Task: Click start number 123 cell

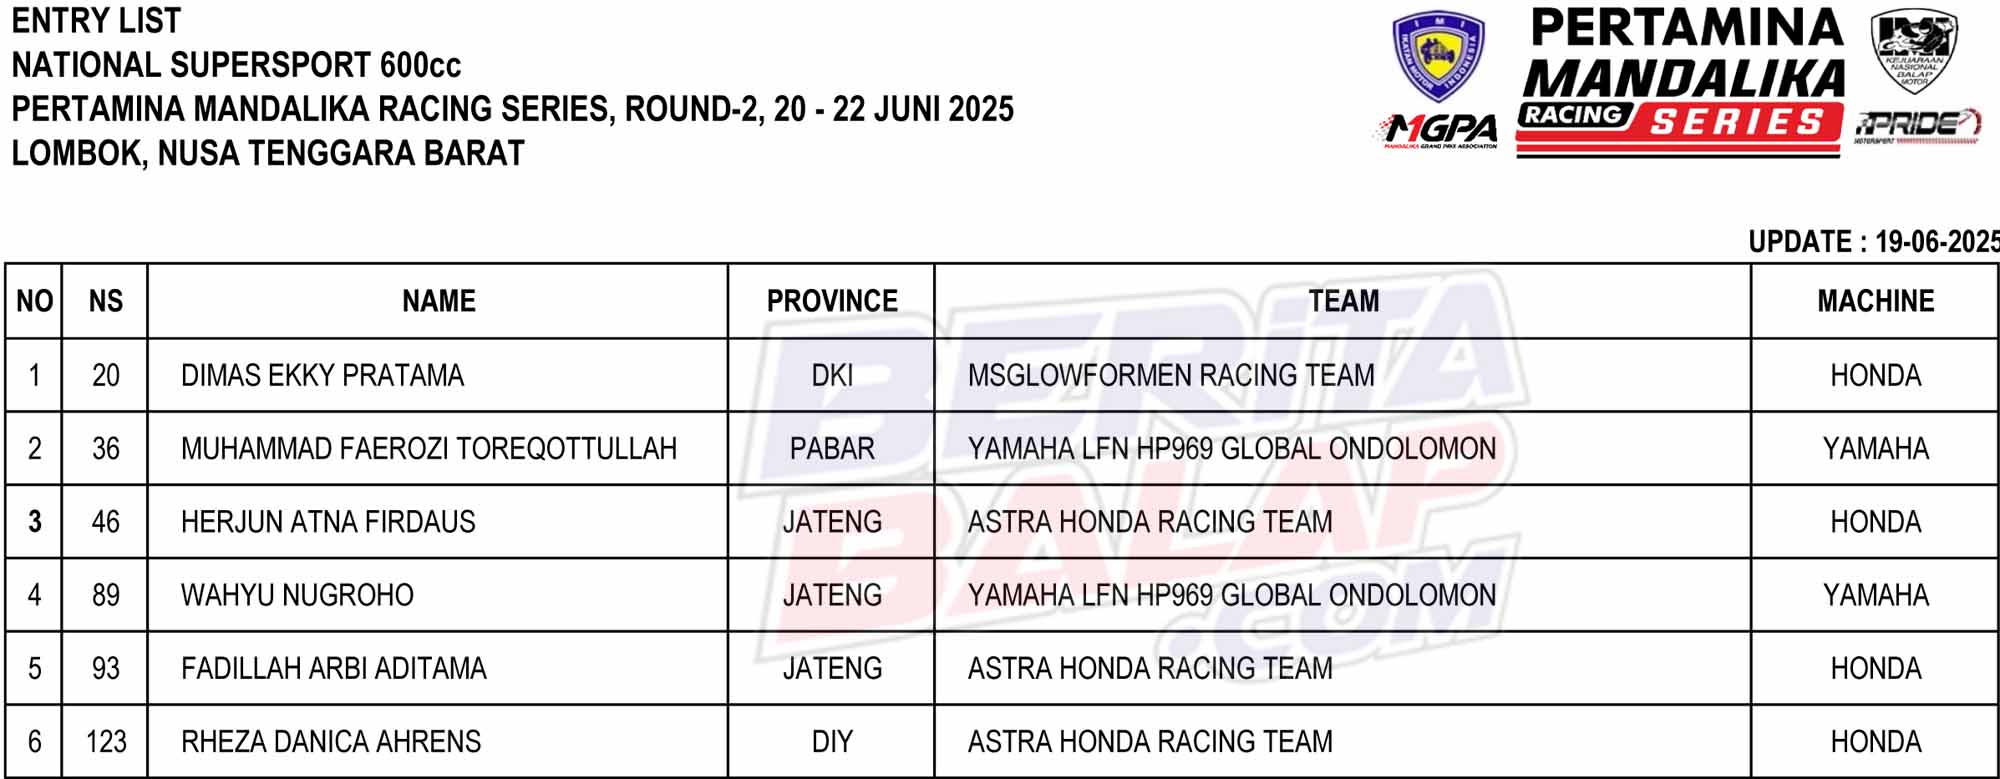Action: [x=105, y=741]
